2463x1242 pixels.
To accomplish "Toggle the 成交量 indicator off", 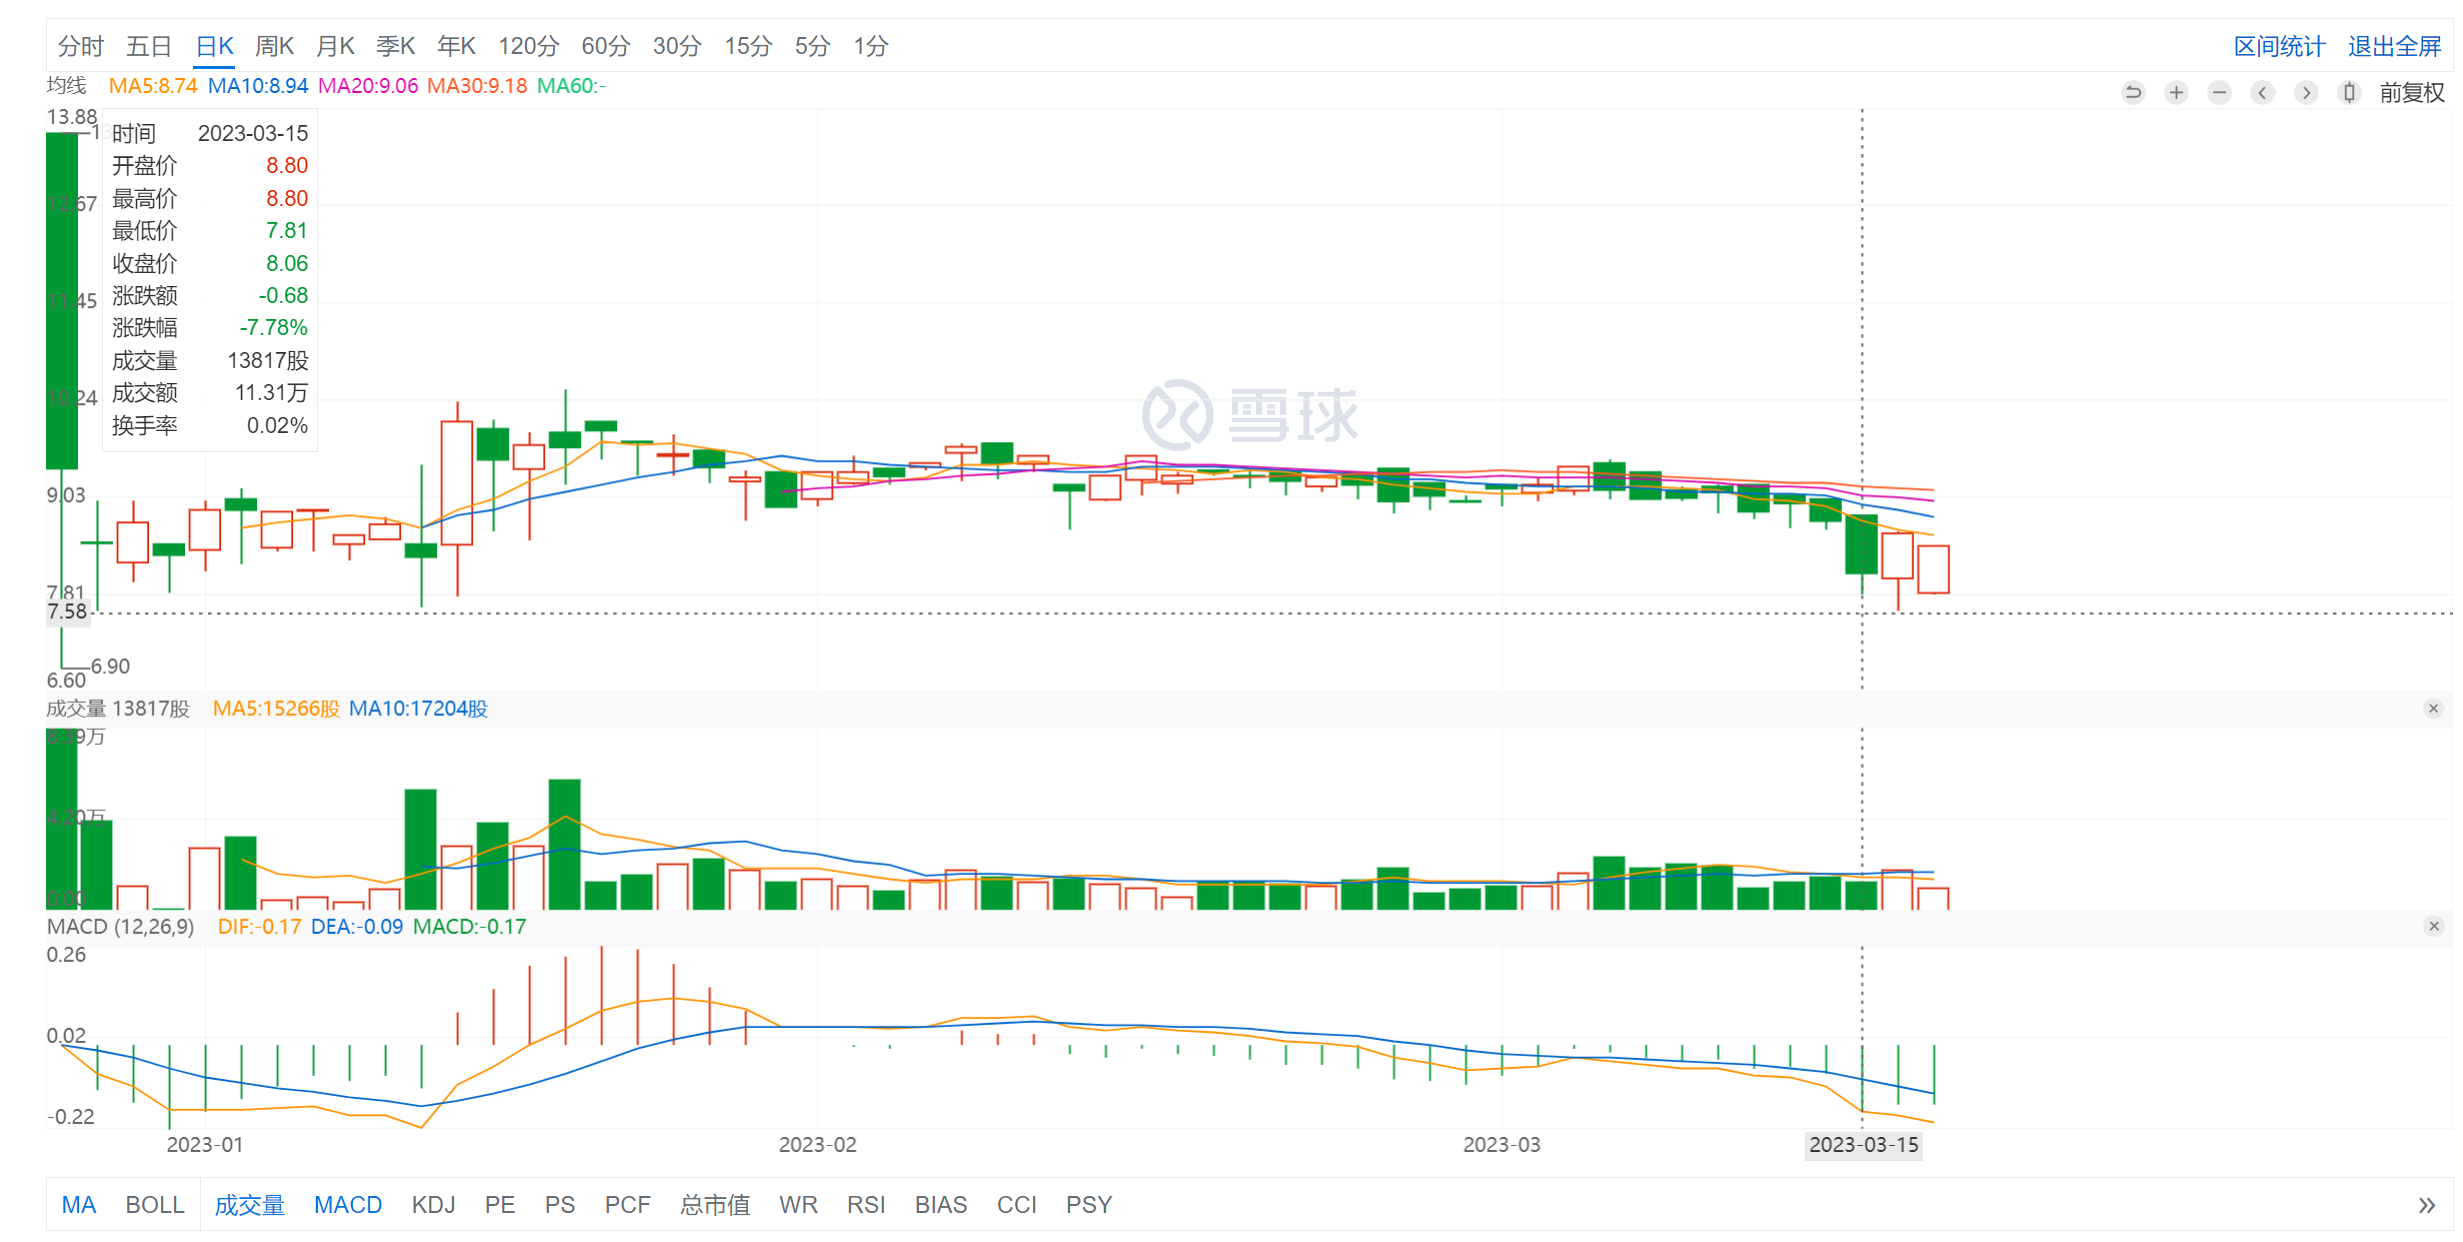I will coord(250,1205).
